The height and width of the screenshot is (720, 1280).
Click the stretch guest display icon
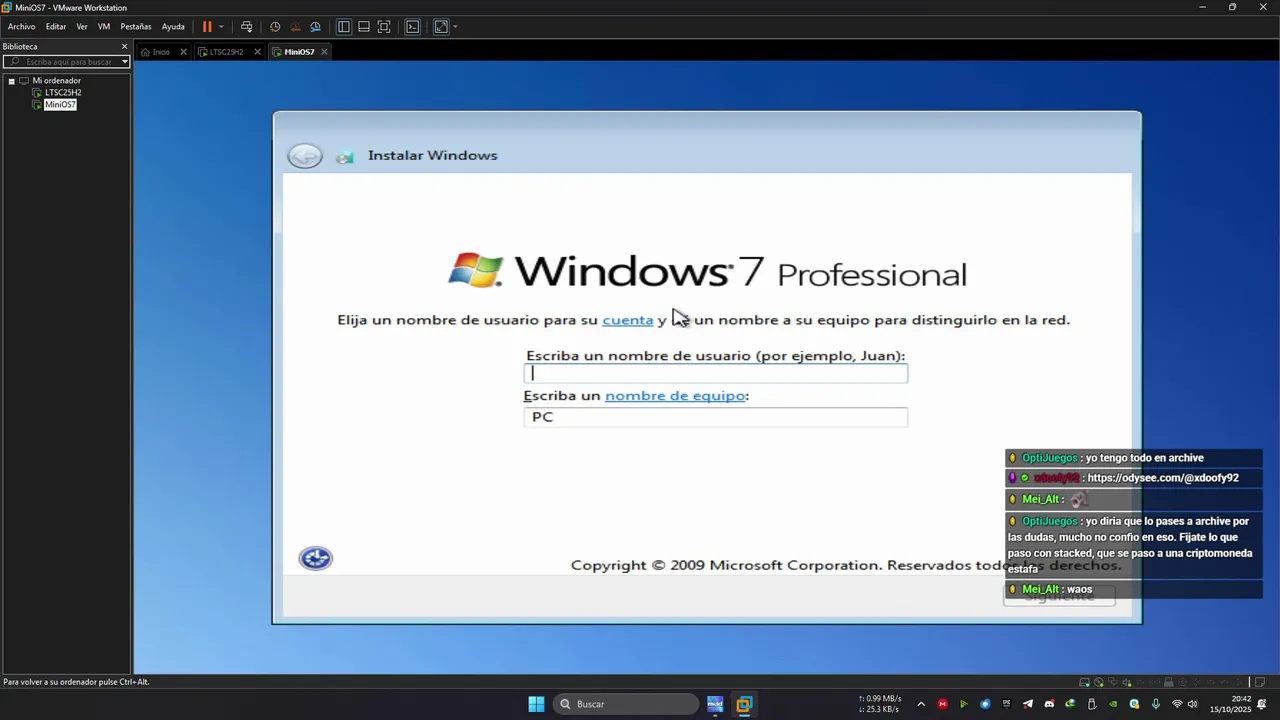pos(441,27)
